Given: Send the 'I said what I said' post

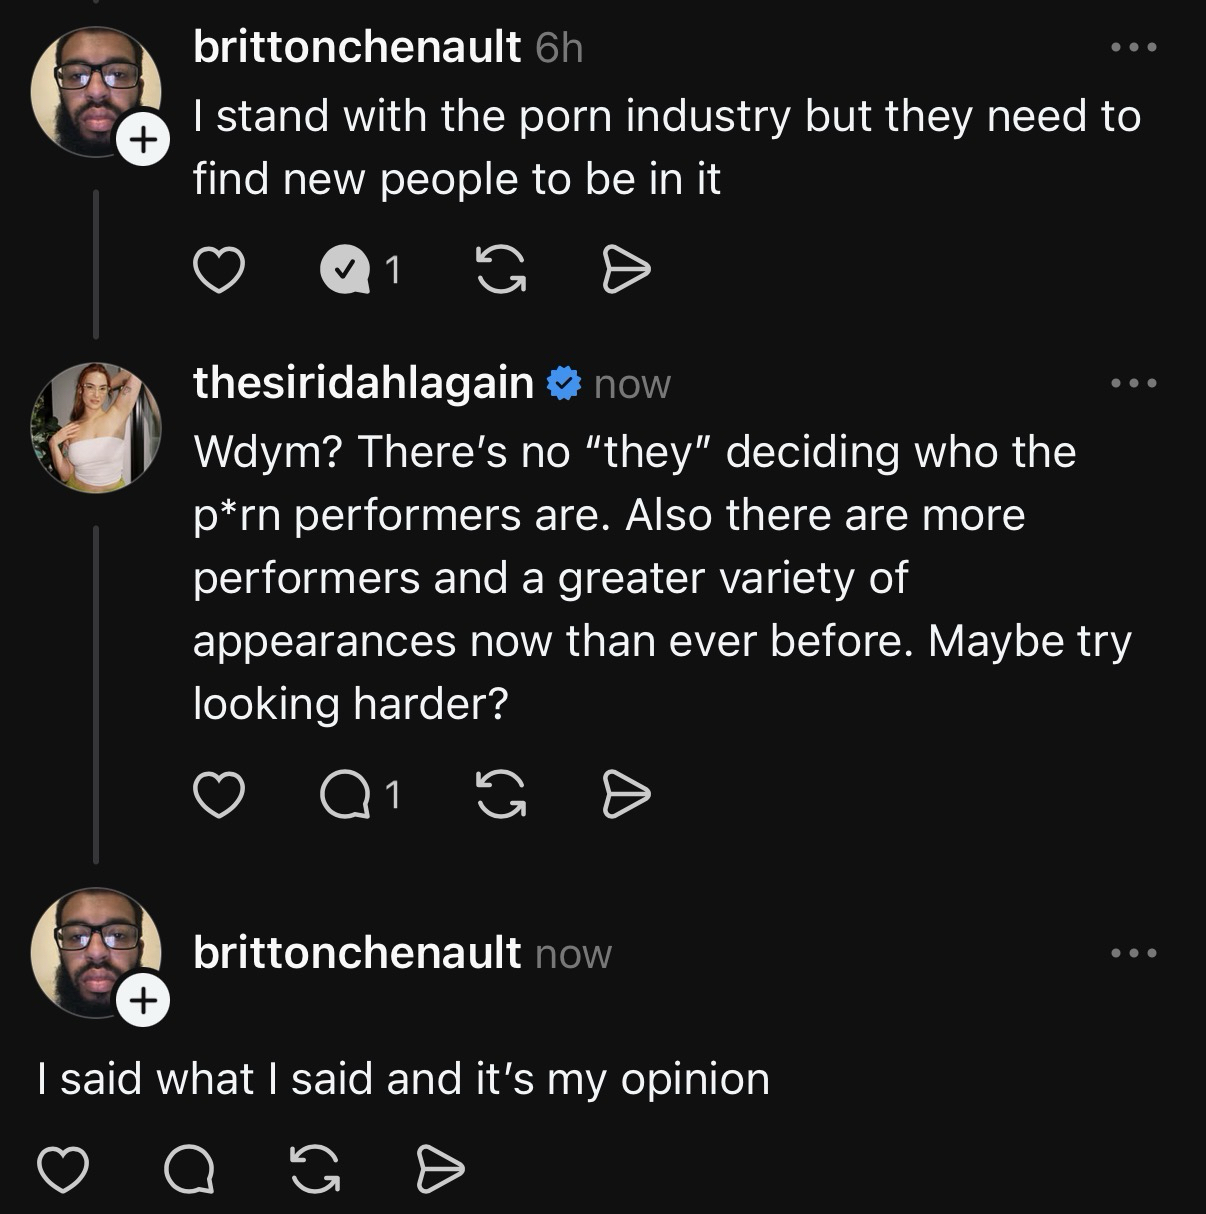Looking at the screenshot, I should click(439, 1169).
